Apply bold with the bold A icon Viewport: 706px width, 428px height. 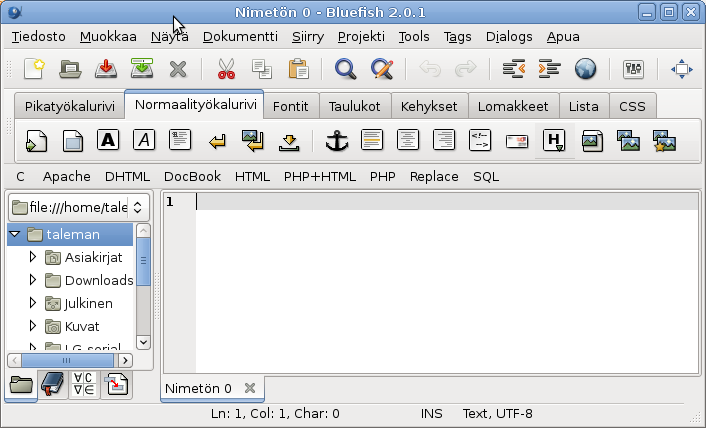[108, 140]
